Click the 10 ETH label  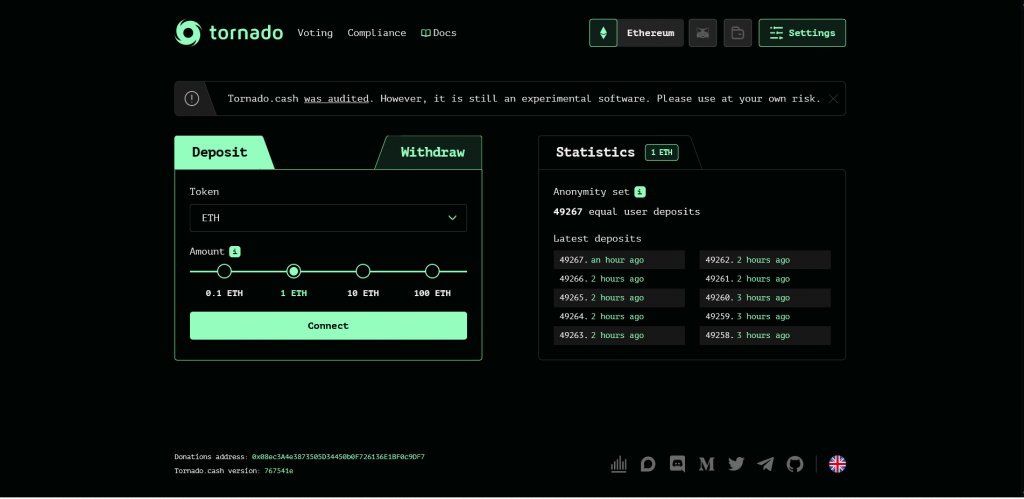pyautogui.click(x=363, y=293)
